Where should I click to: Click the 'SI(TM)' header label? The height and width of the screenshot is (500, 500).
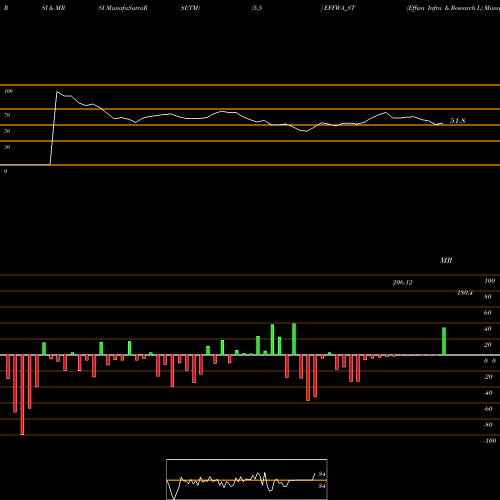point(190,8)
